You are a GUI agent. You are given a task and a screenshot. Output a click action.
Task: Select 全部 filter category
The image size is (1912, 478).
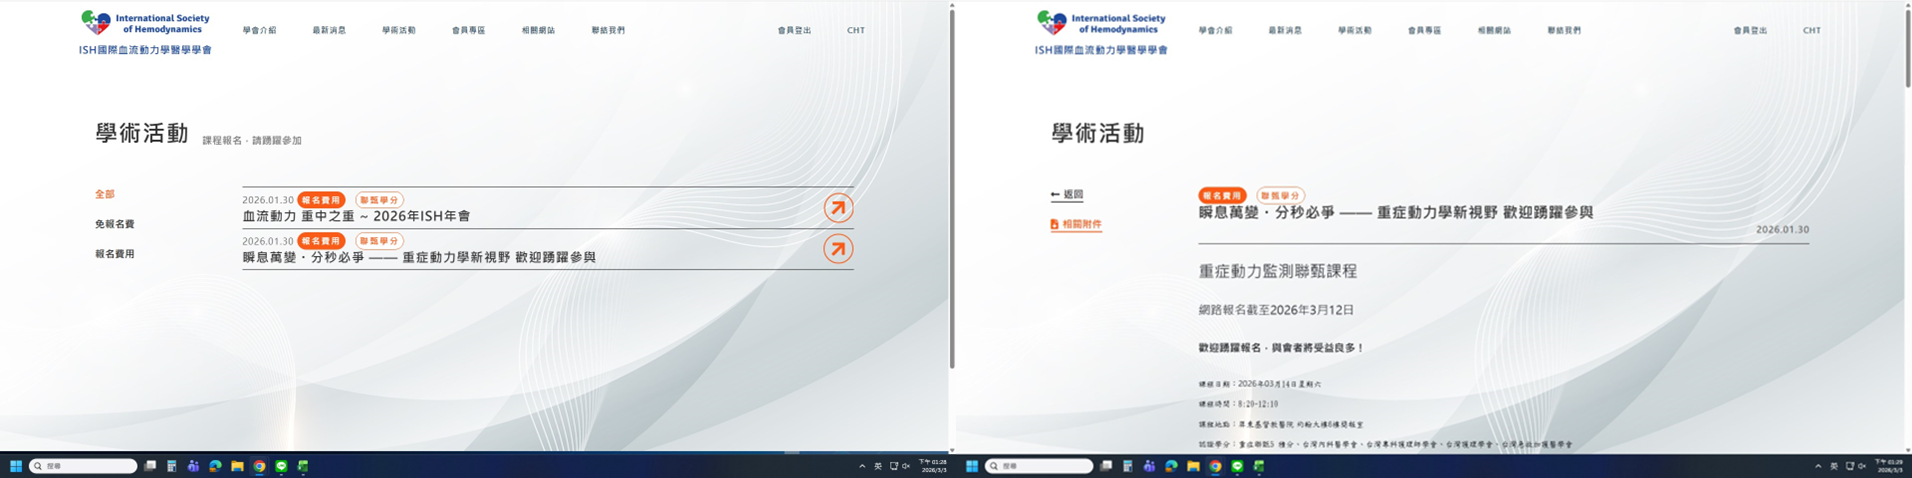[x=105, y=195]
